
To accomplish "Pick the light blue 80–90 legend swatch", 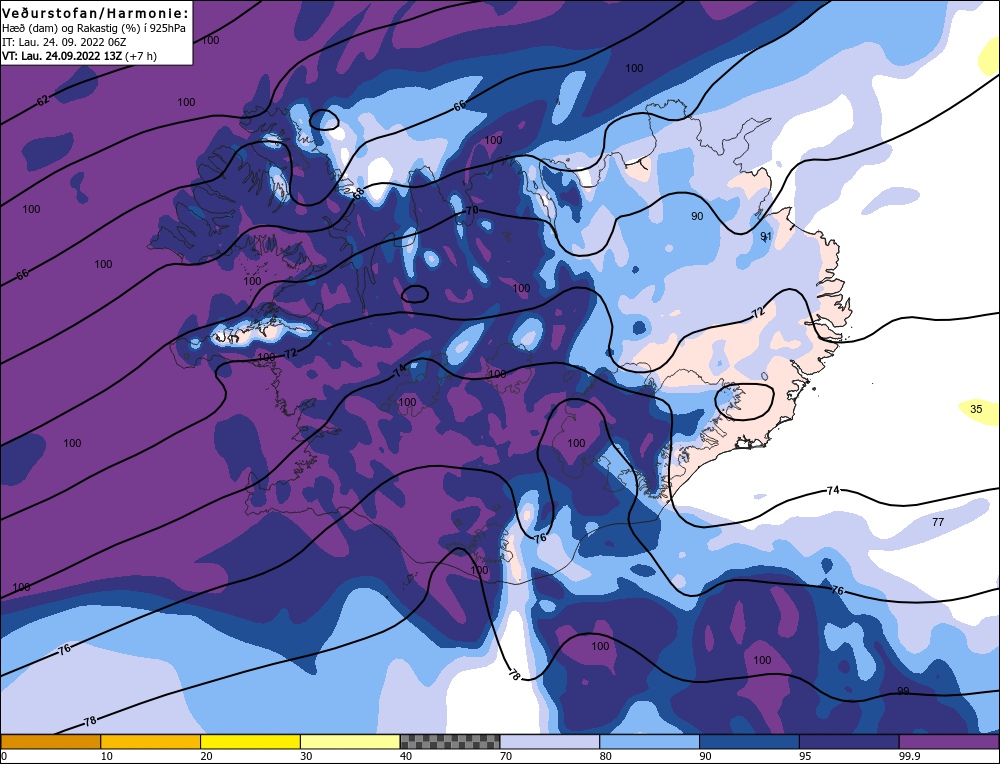I will click(649, 741).
